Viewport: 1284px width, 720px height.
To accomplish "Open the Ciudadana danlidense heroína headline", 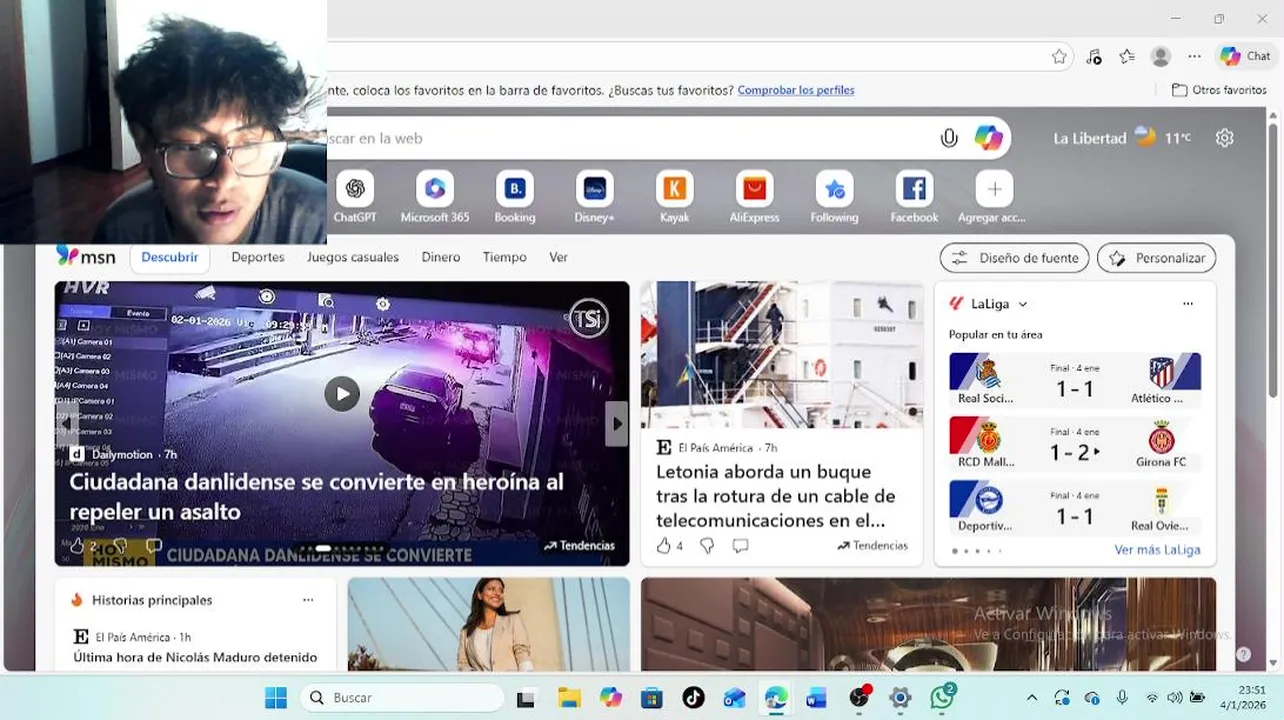I will pyautogui.click(x=316, y=497).
